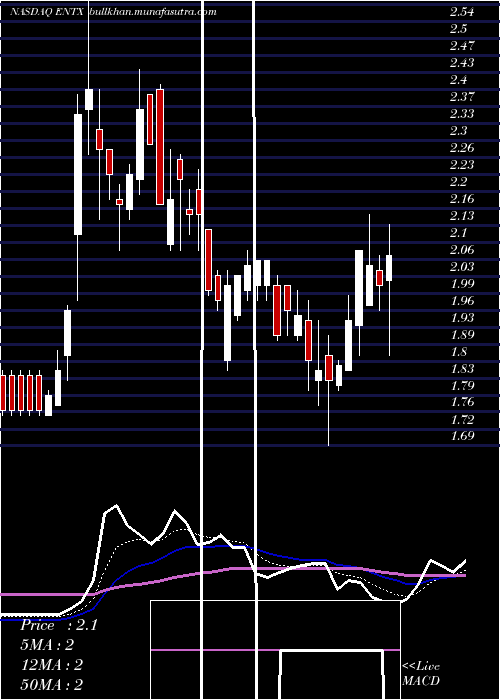Click the 2.16 price axis label
The width and height of the screenshot is (500, 700).
[x=462, y=199]
